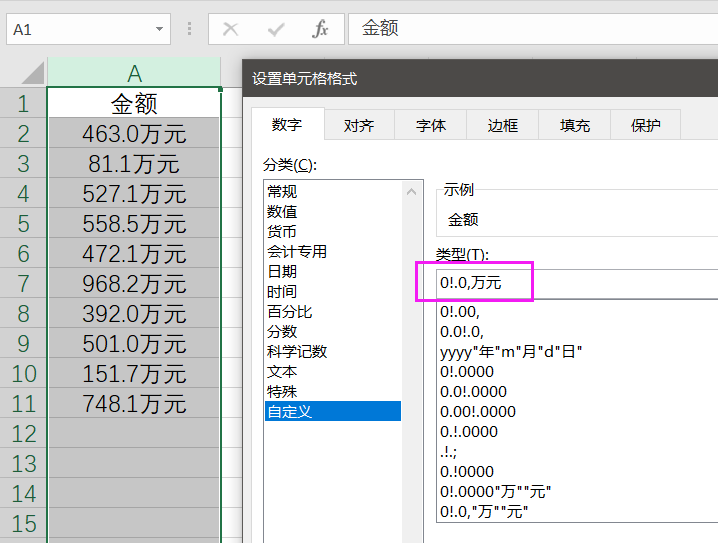Click cell with 558.5万元
718x543 pixels.
coord(134,223)
